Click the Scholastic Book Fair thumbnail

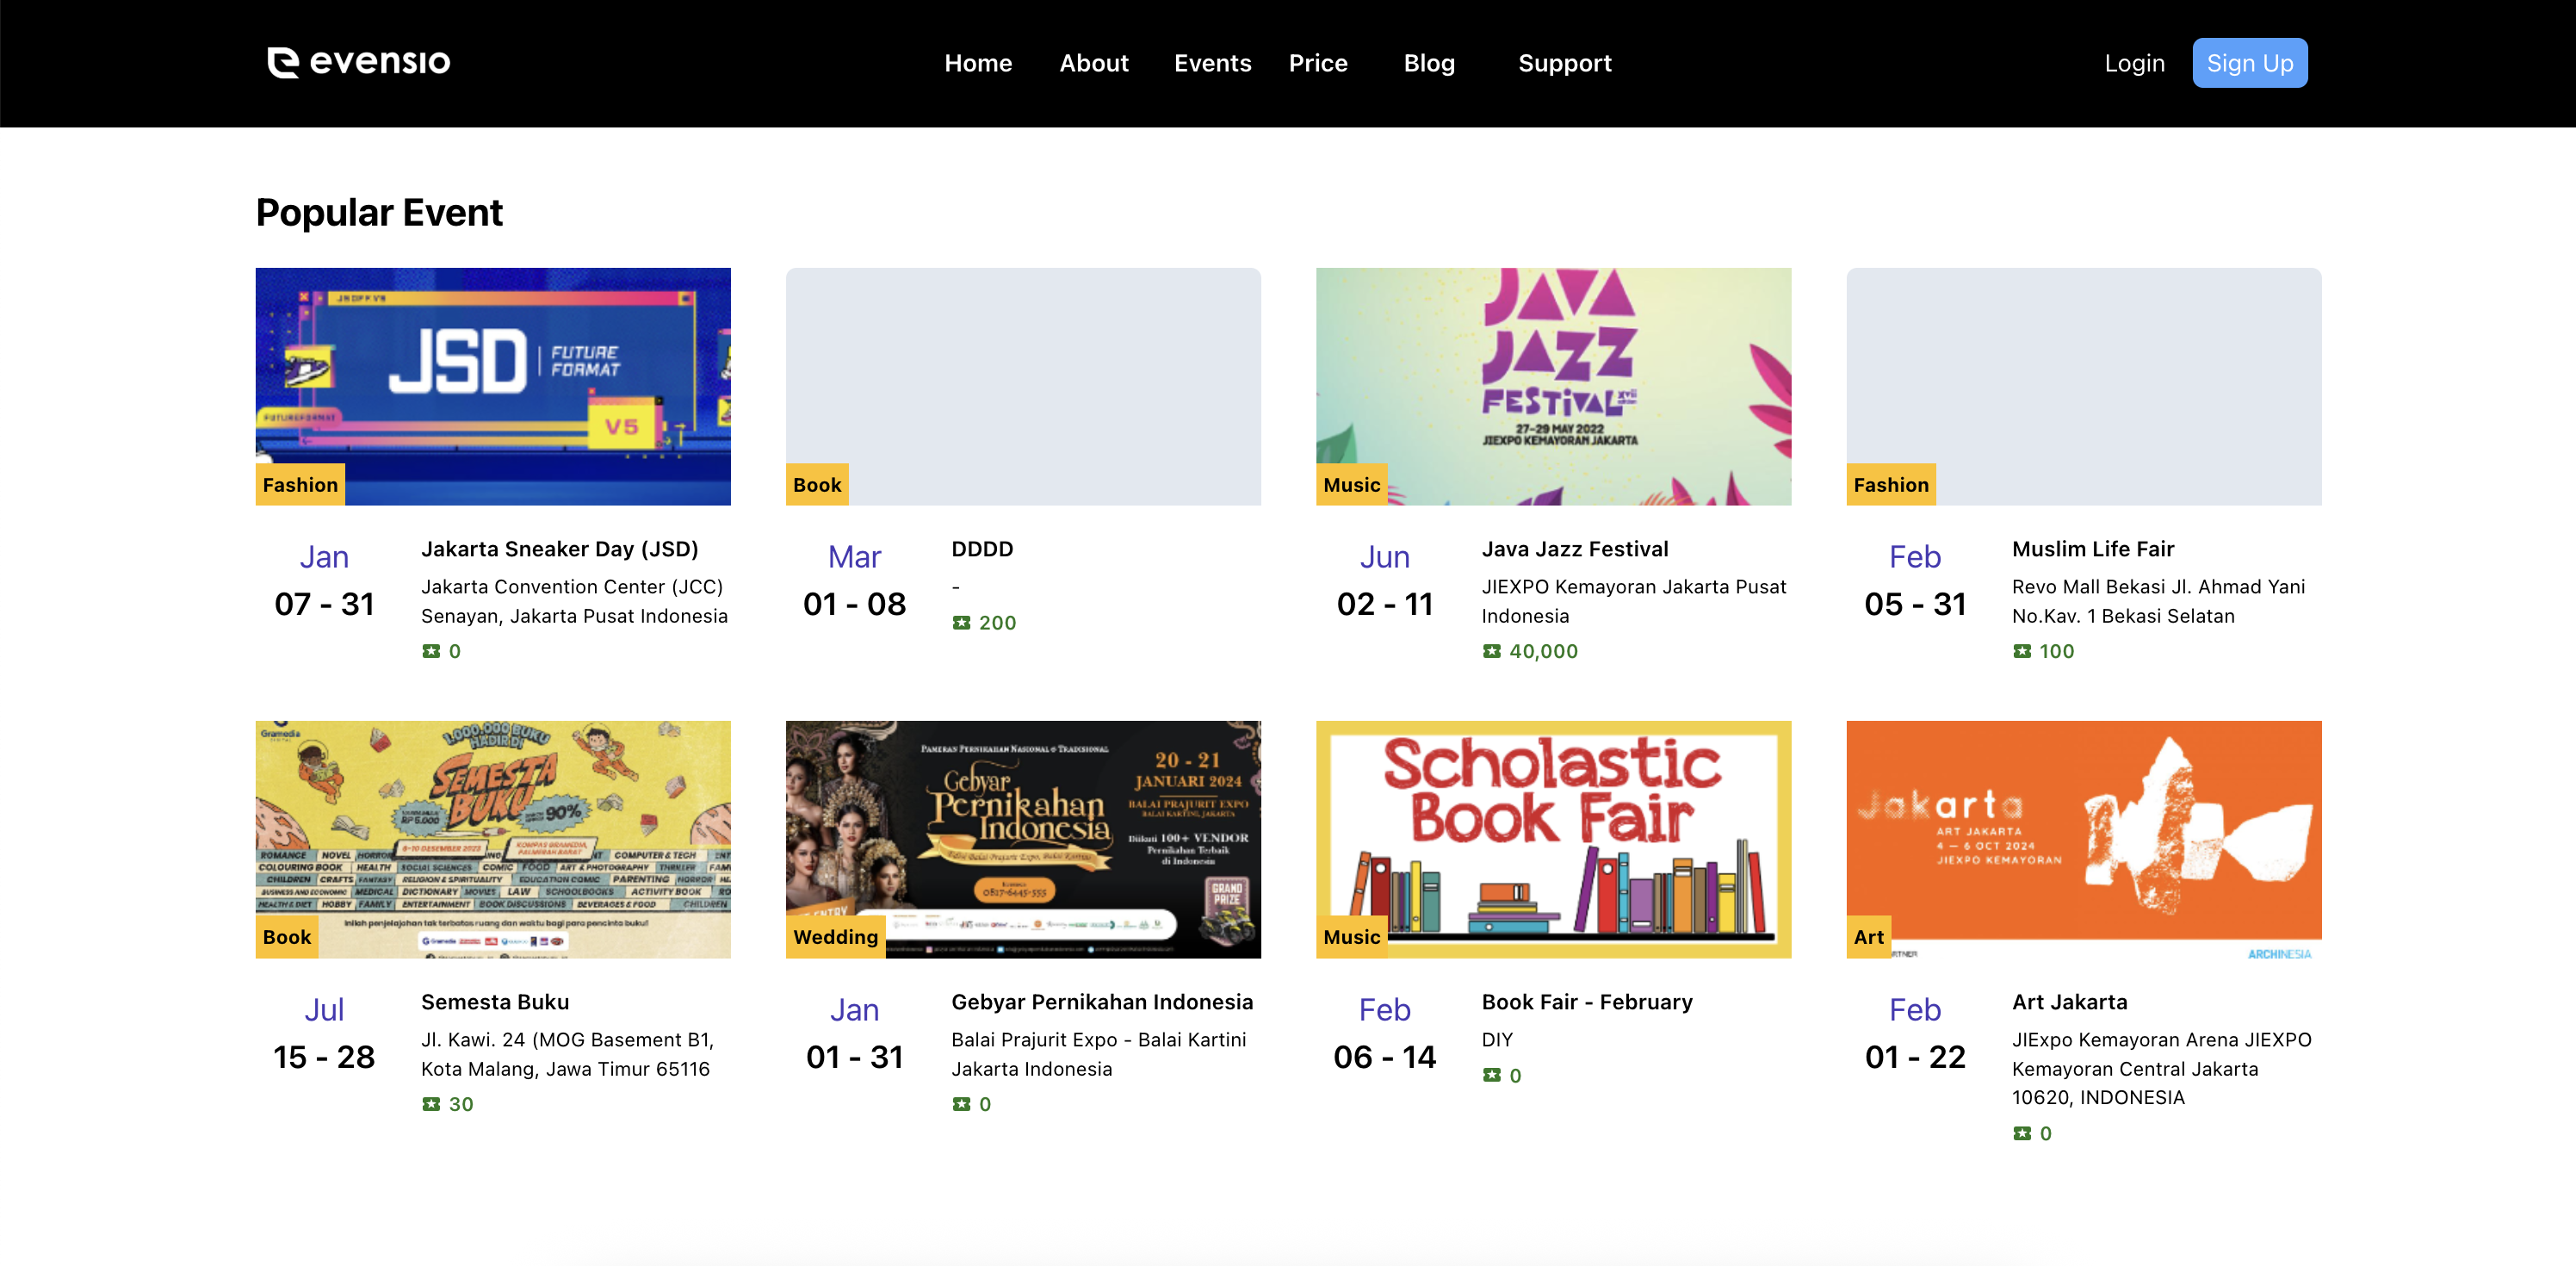pyautogui.click(x=1552, y=838)
